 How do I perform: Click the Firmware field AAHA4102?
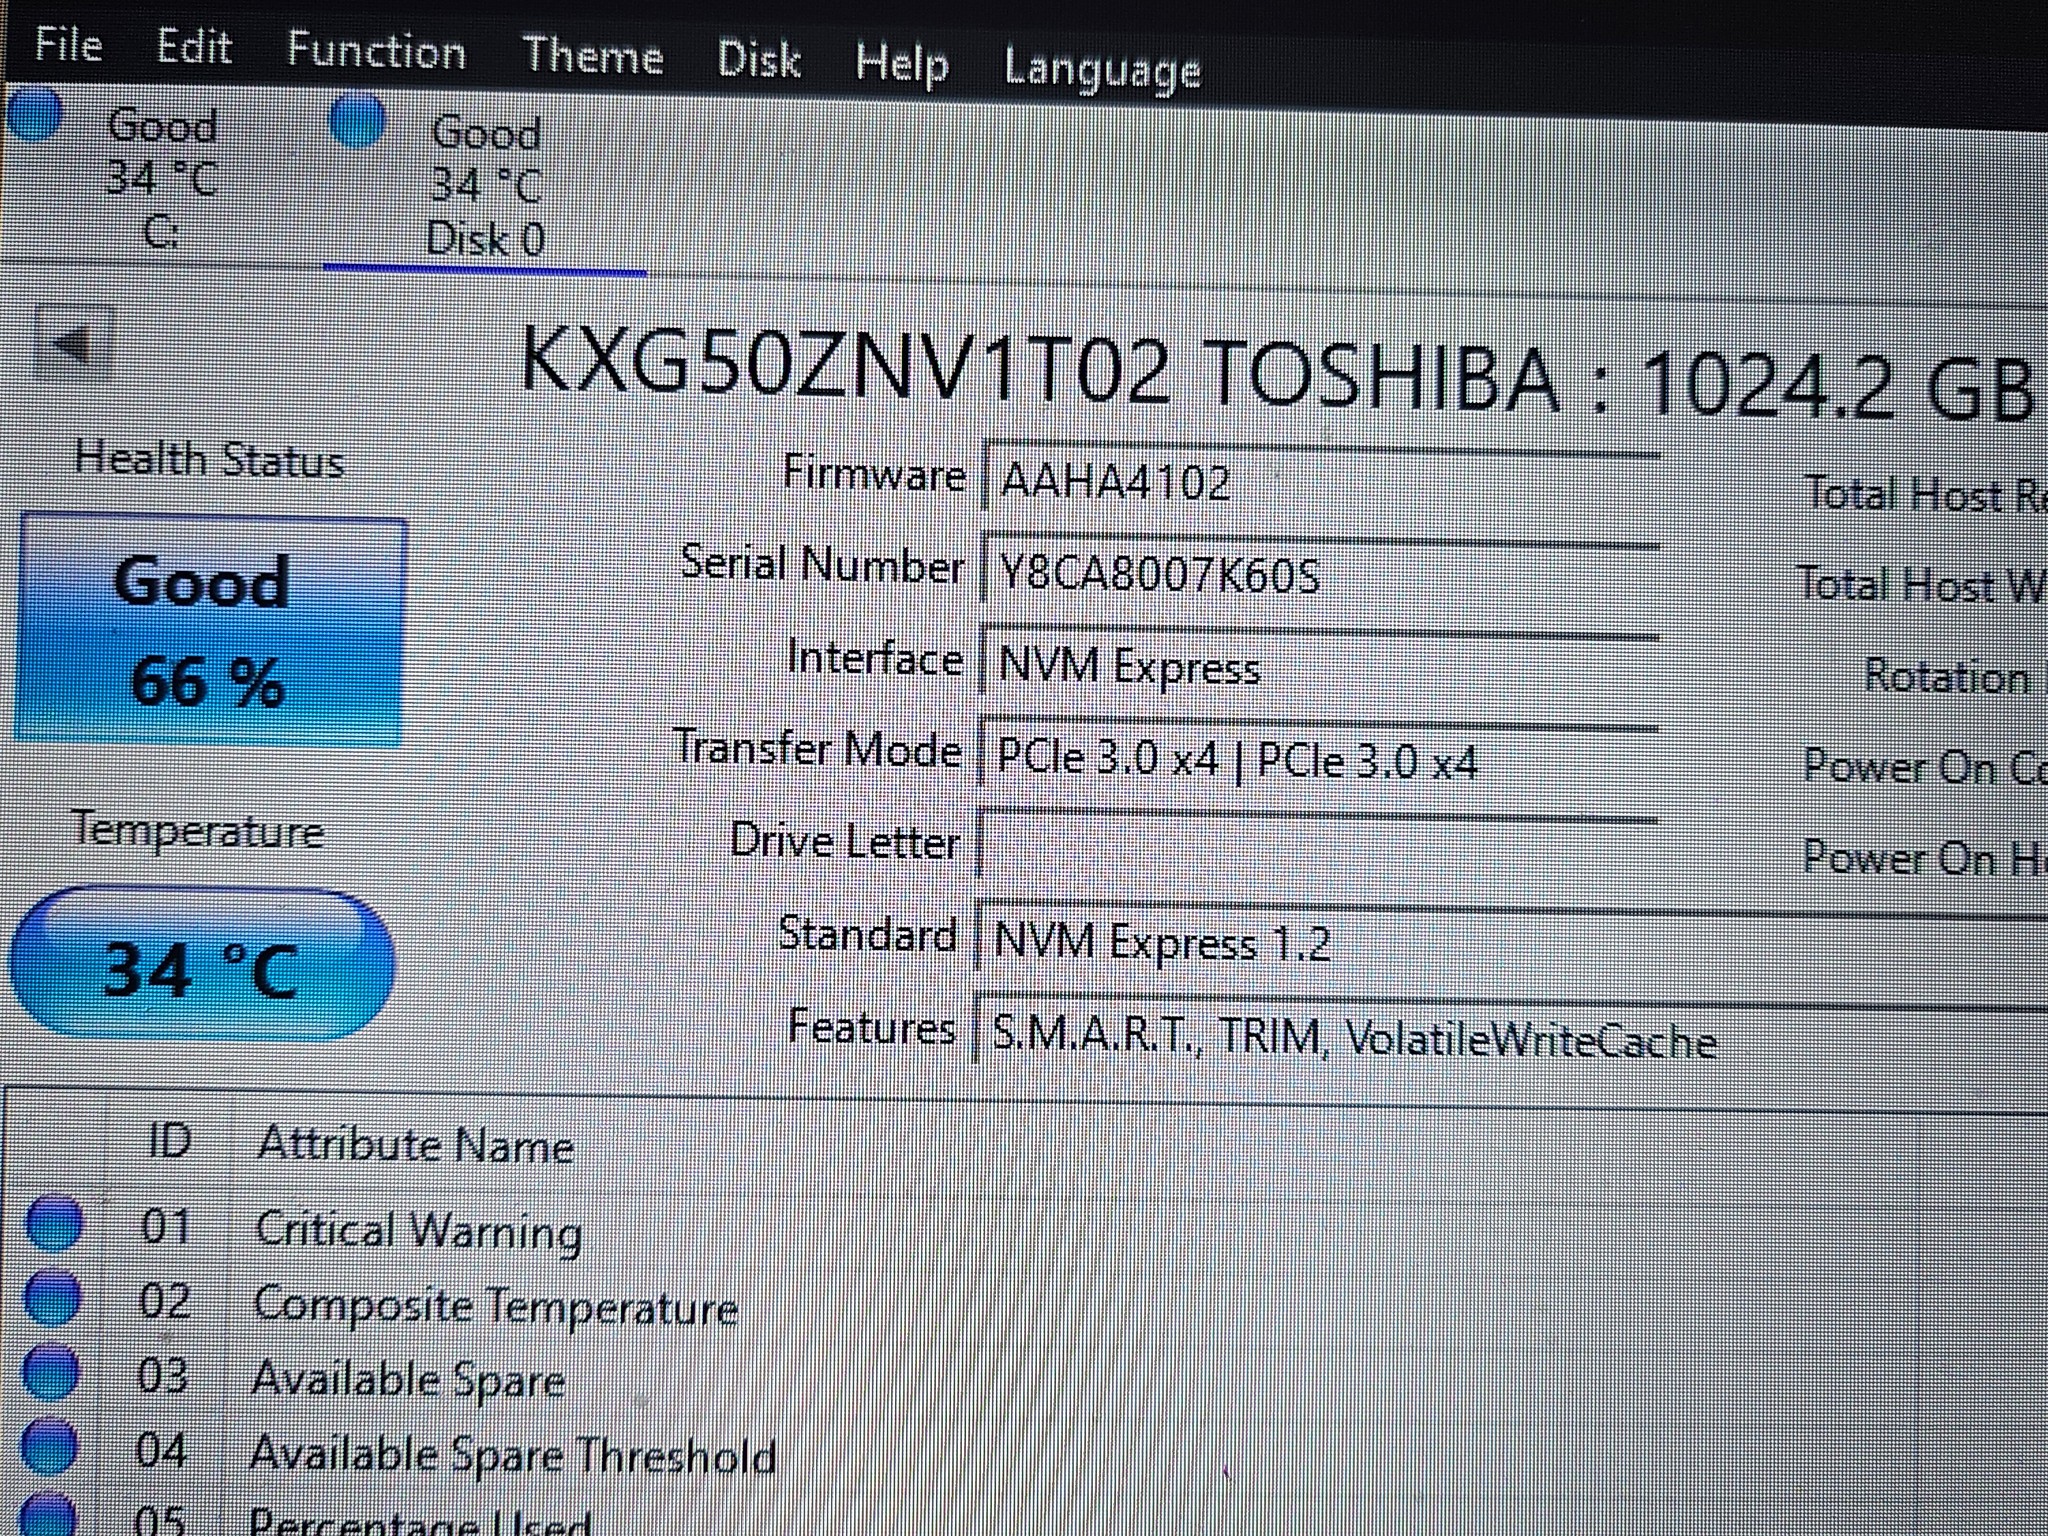pyautogui.click(x=1320, y=481)
